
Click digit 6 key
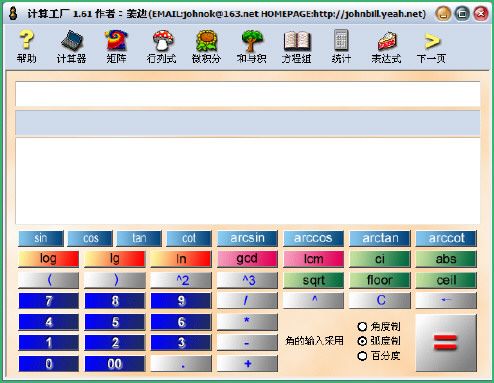tap(181, 322)
